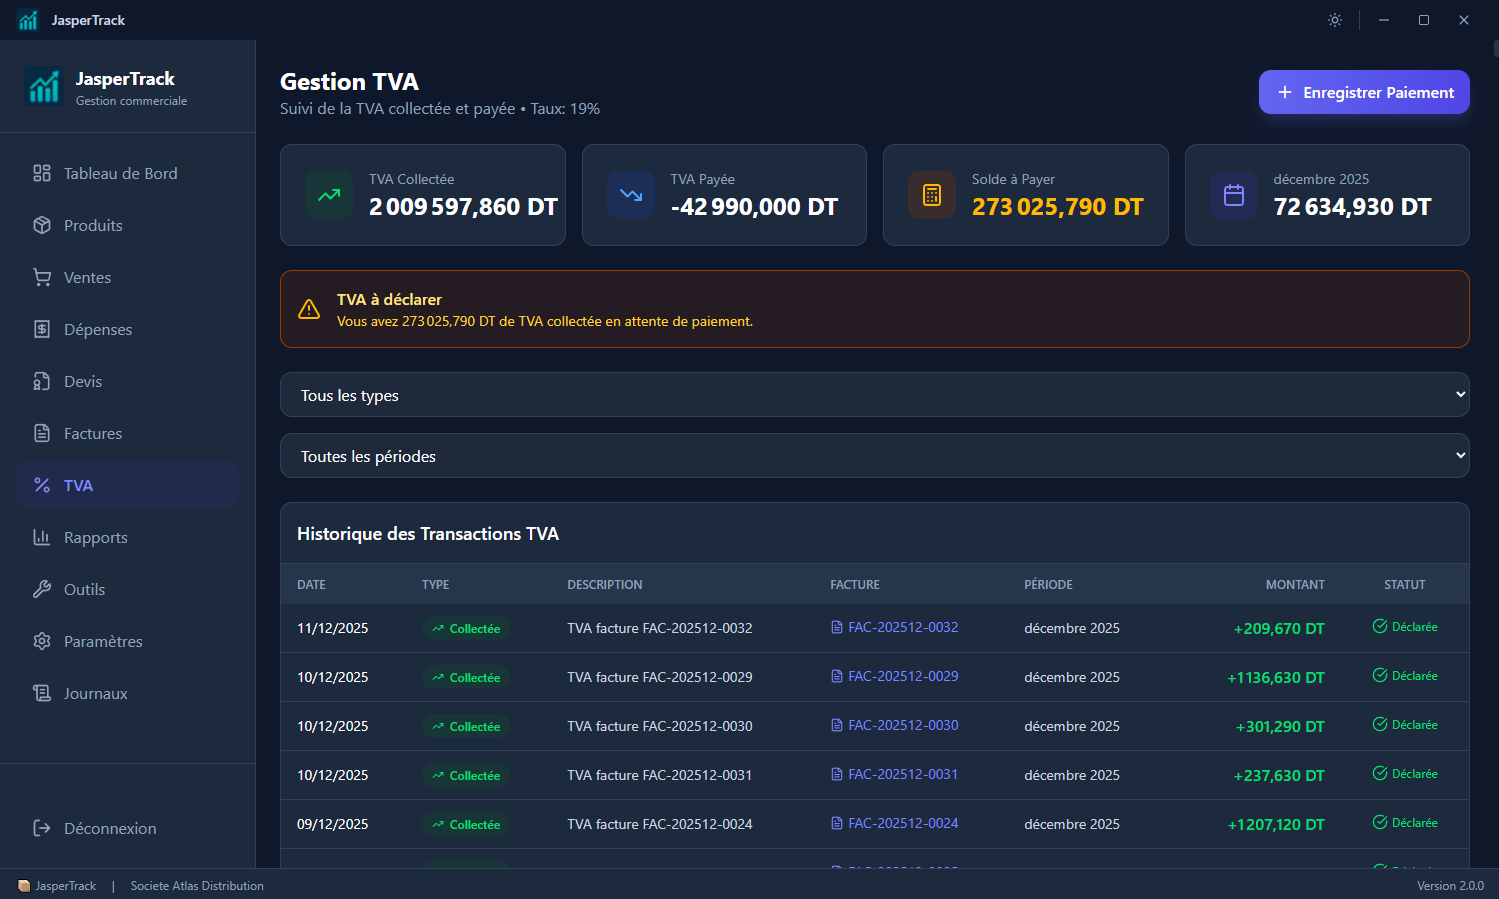Open the Tous les types dropdown
1499x899 pixels.
[x=875, y=395]
